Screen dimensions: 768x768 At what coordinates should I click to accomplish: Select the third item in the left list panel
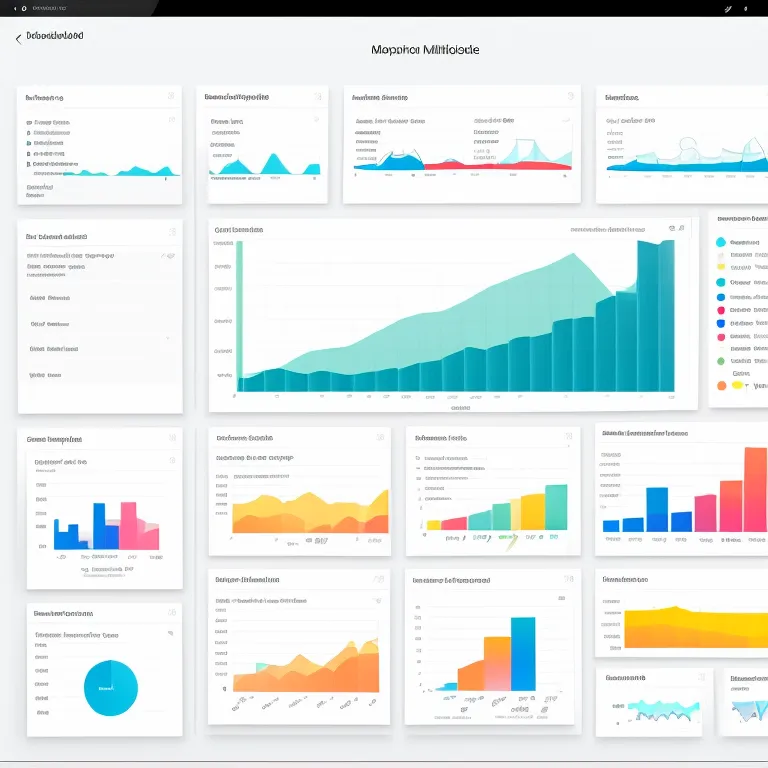[50, 324]
